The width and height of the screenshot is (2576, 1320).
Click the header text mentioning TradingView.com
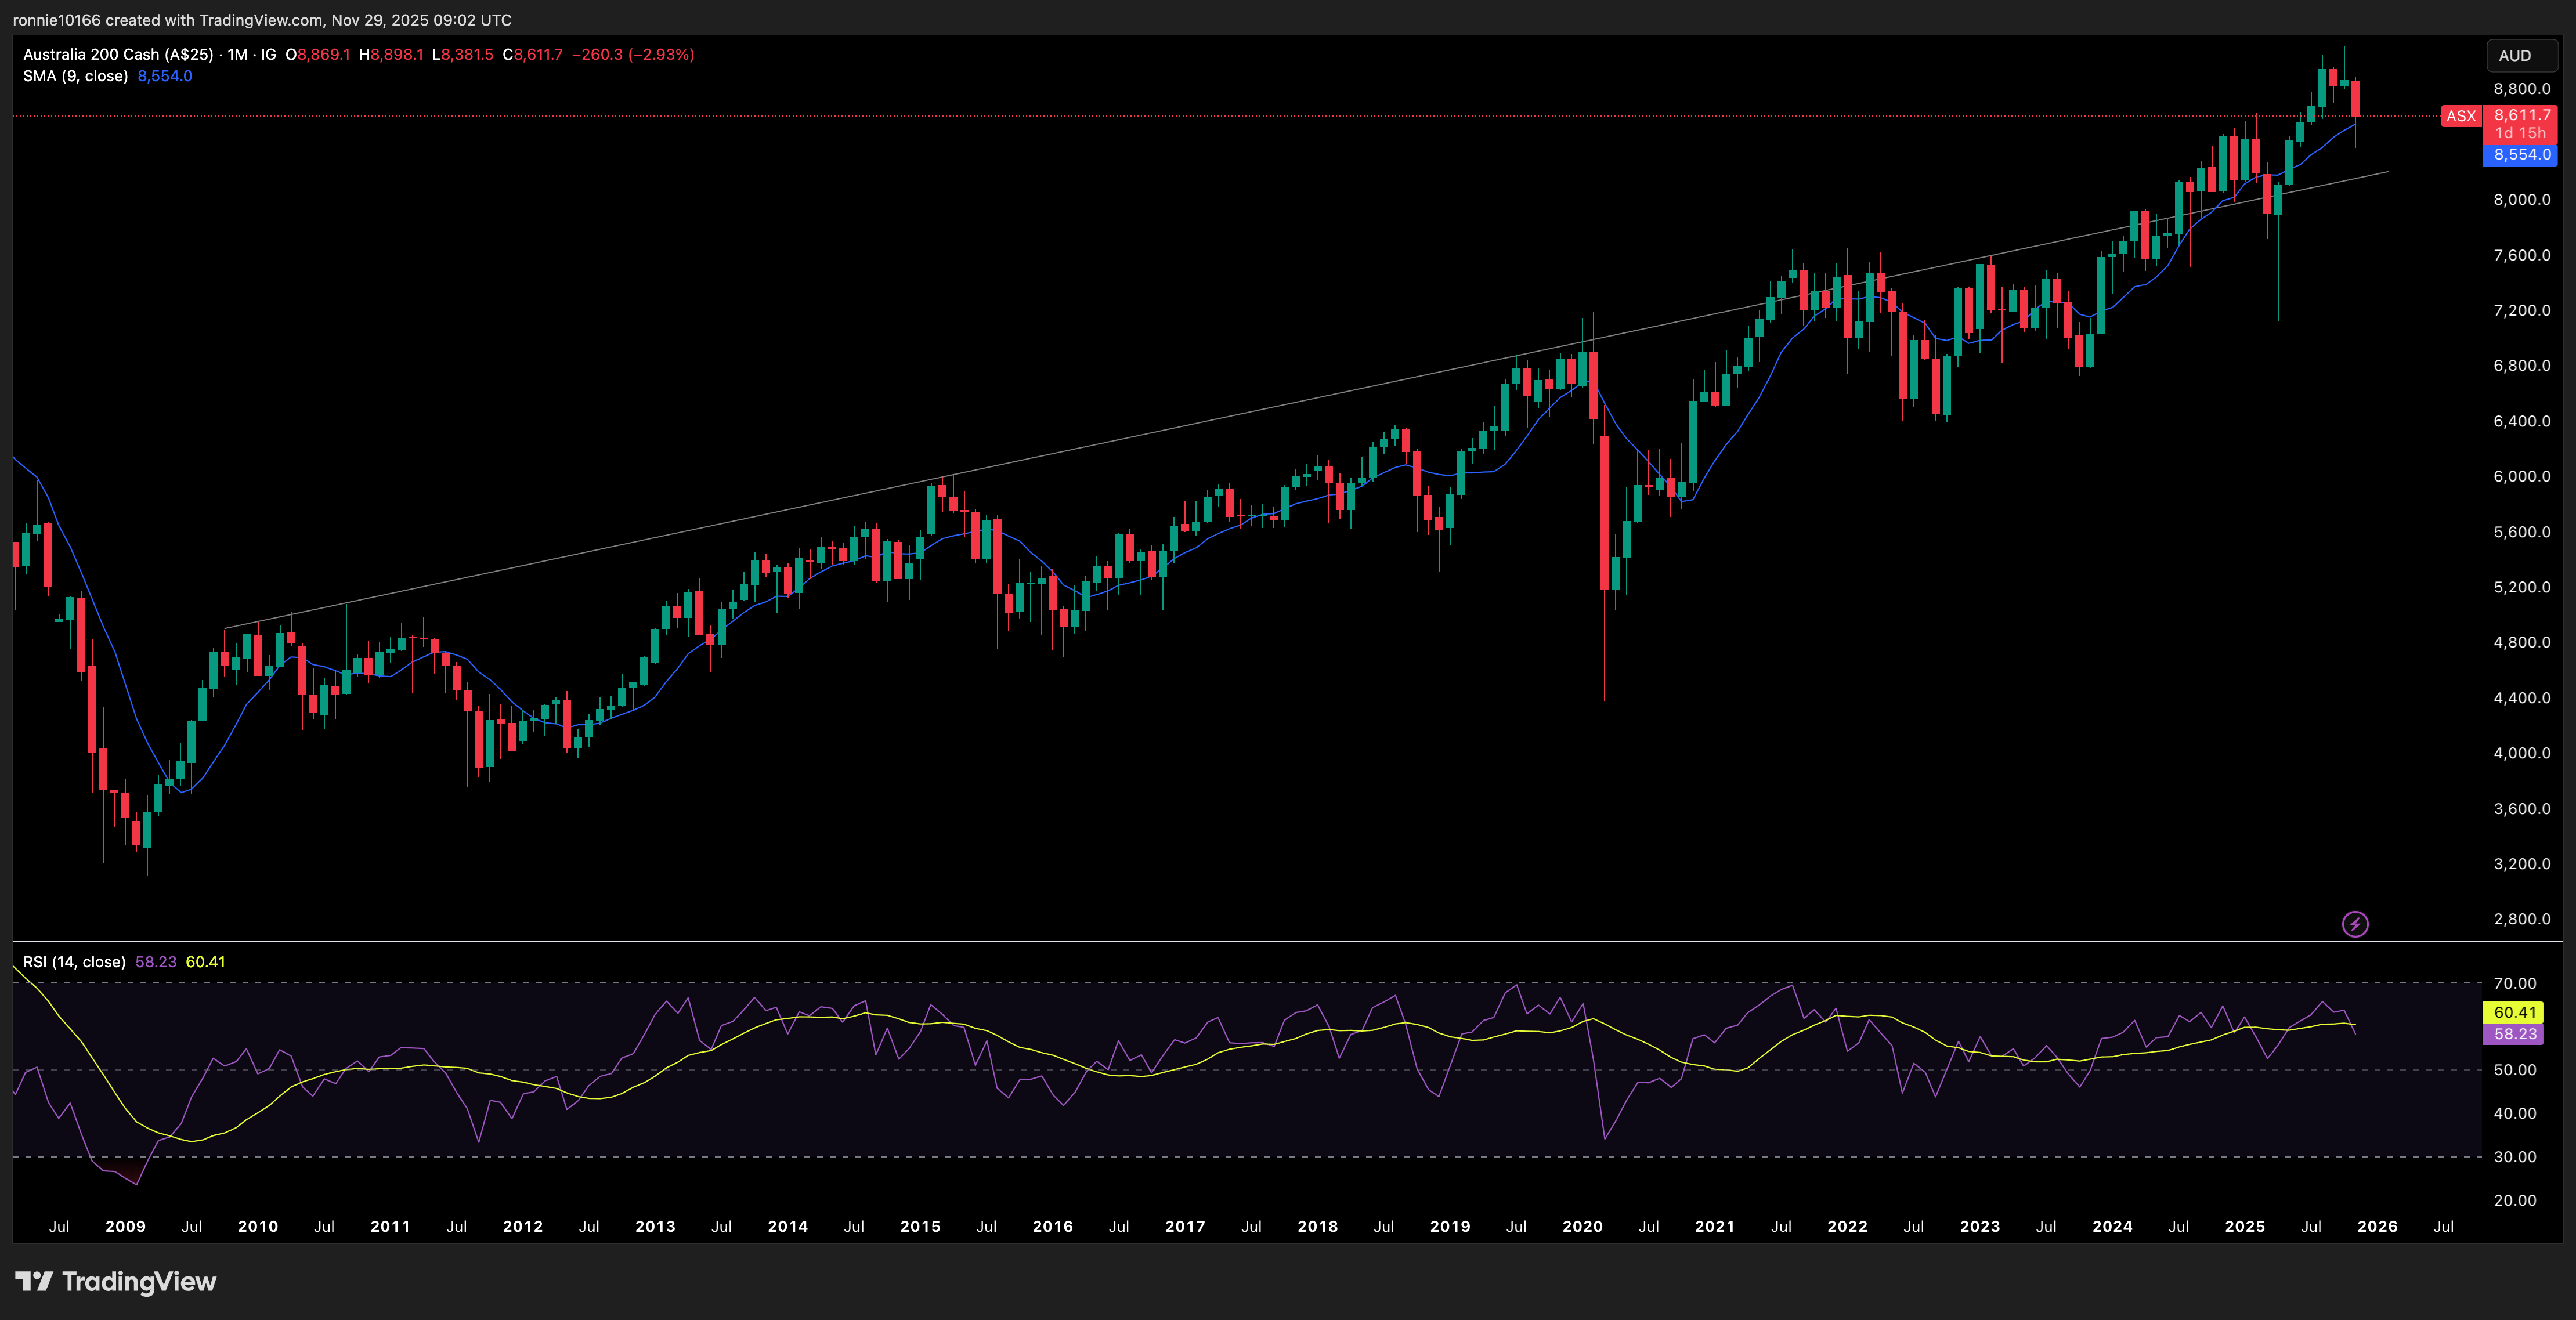click(x=262, y=20)
